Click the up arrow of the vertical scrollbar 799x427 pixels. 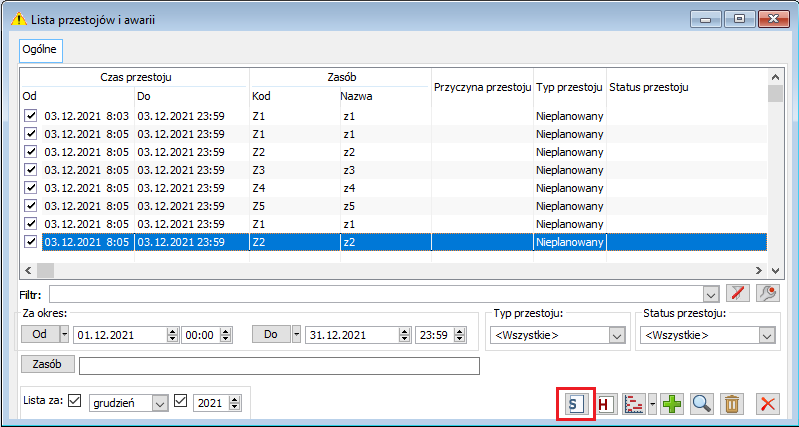click(775, 77)
